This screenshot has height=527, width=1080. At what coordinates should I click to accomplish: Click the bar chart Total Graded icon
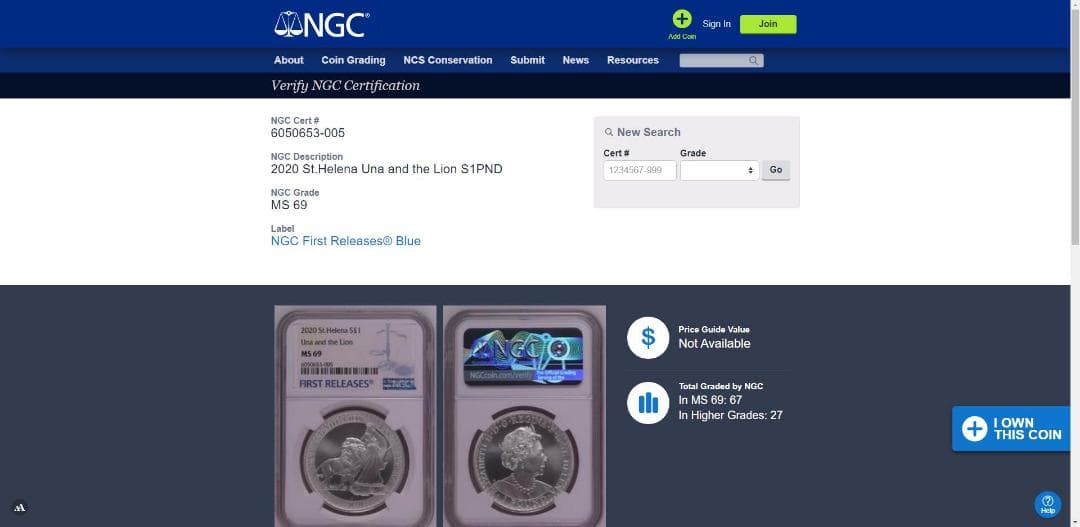pyautogui.click(x=647, y=403)
